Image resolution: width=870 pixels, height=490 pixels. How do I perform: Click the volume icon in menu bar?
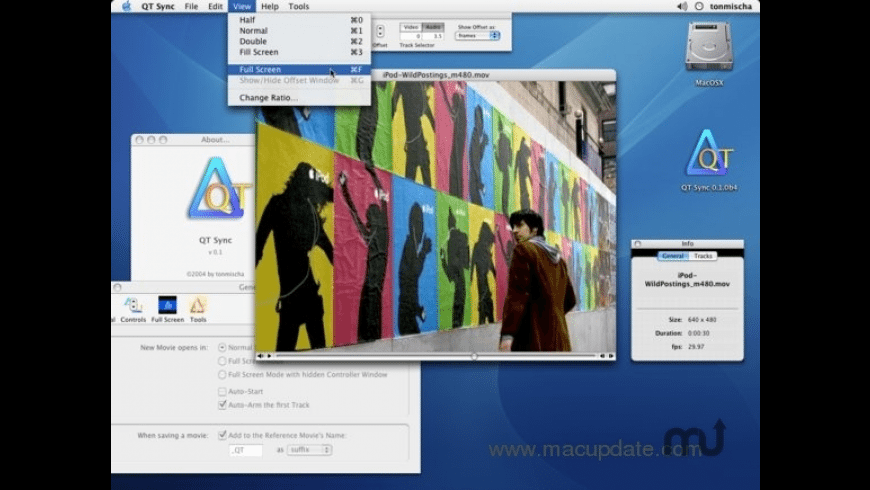(x=682, y=6)
